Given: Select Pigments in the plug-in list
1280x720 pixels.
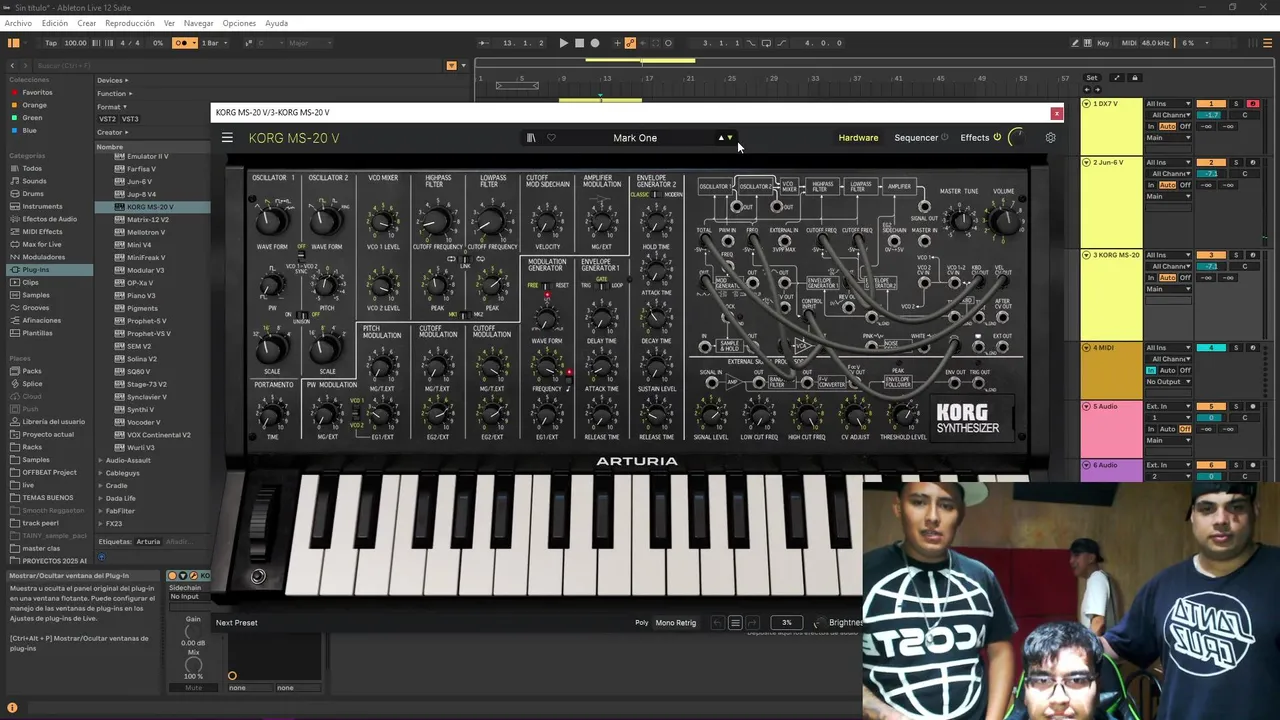Looking at the screenshot, I should pos(142,308).
